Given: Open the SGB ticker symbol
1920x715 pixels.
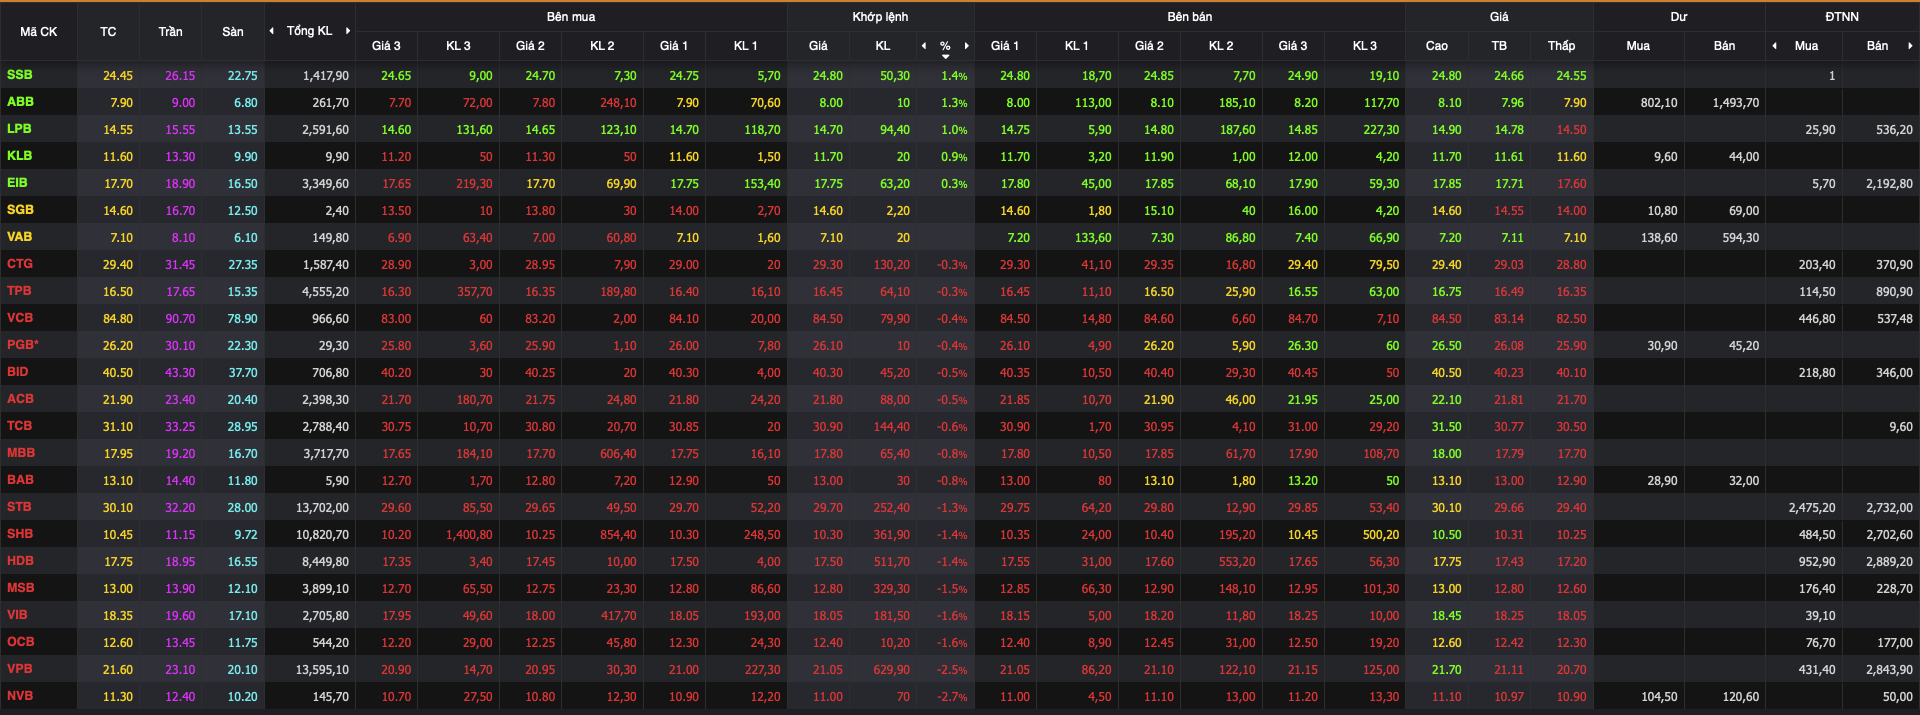Looking at the screenshot, I should 20,210.
